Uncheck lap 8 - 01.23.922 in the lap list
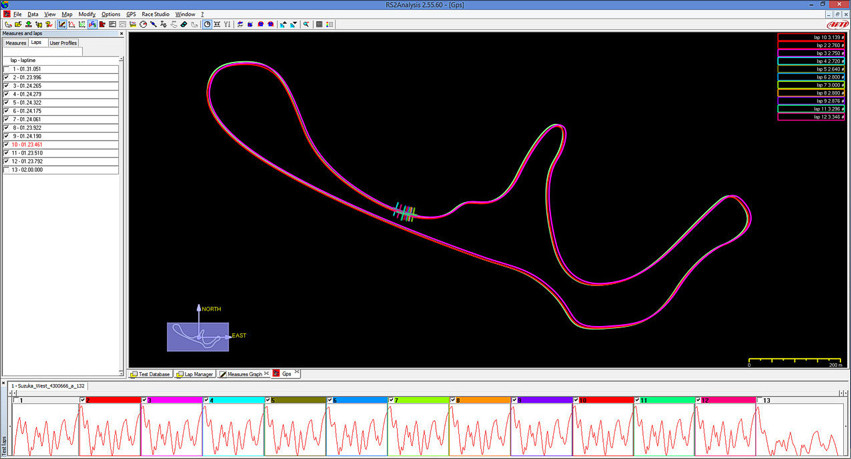 click(7, 128)
